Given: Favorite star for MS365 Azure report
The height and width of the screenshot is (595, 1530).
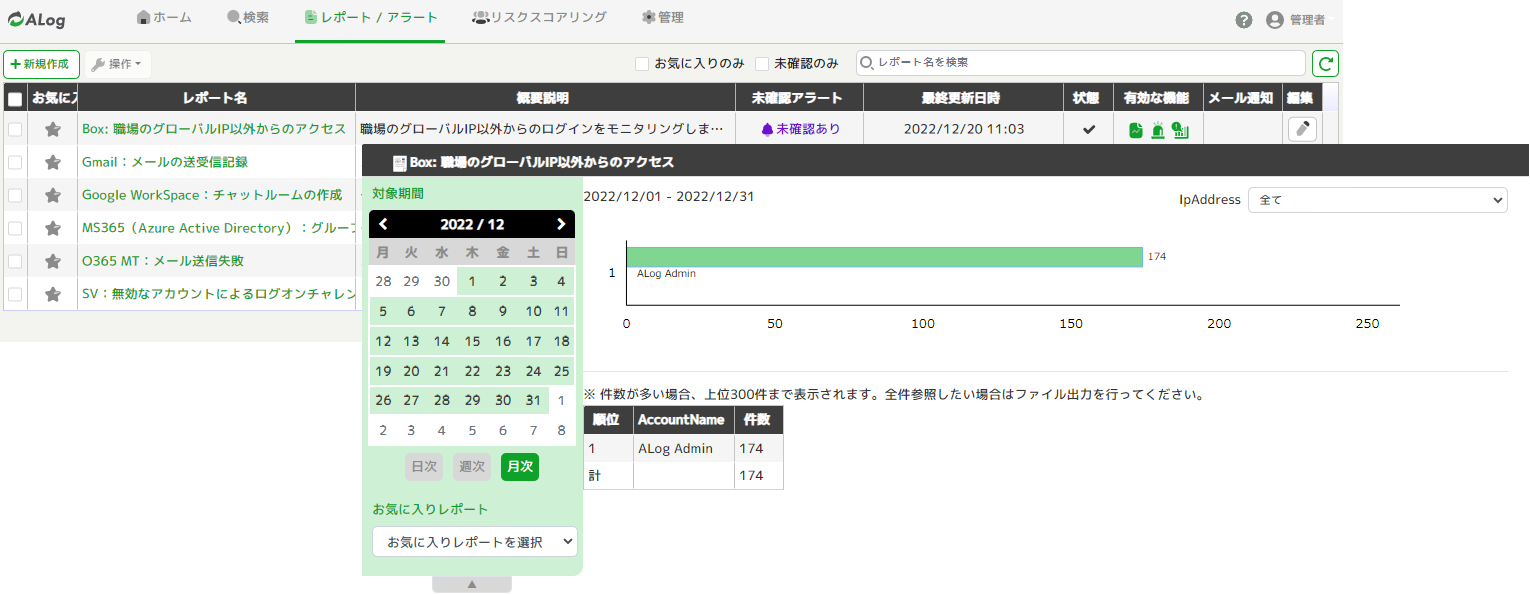Looking at the screenshot, I should pos(53,228).
